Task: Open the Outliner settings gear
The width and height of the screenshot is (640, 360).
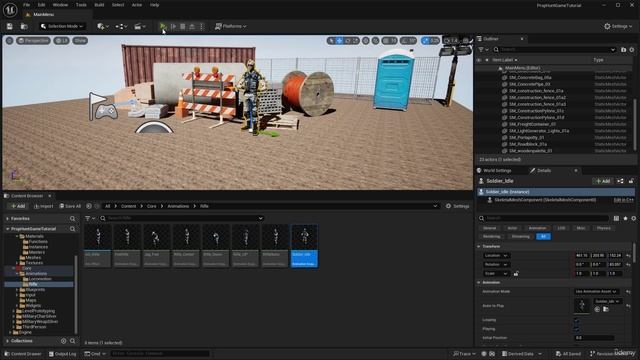Action: pyautogui.click(x=632, y=49)
